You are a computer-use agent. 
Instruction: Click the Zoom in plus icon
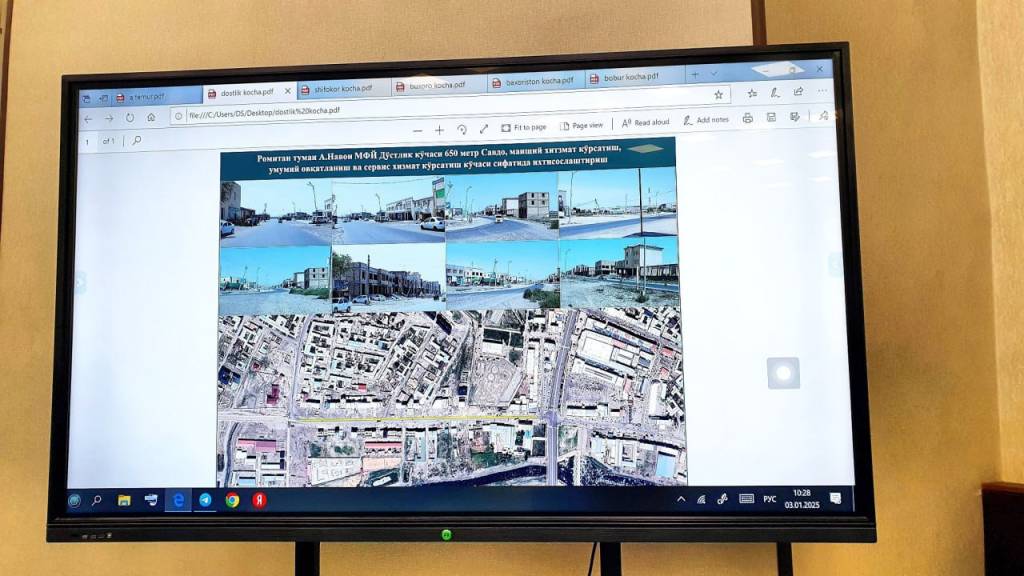click(439, 130)
